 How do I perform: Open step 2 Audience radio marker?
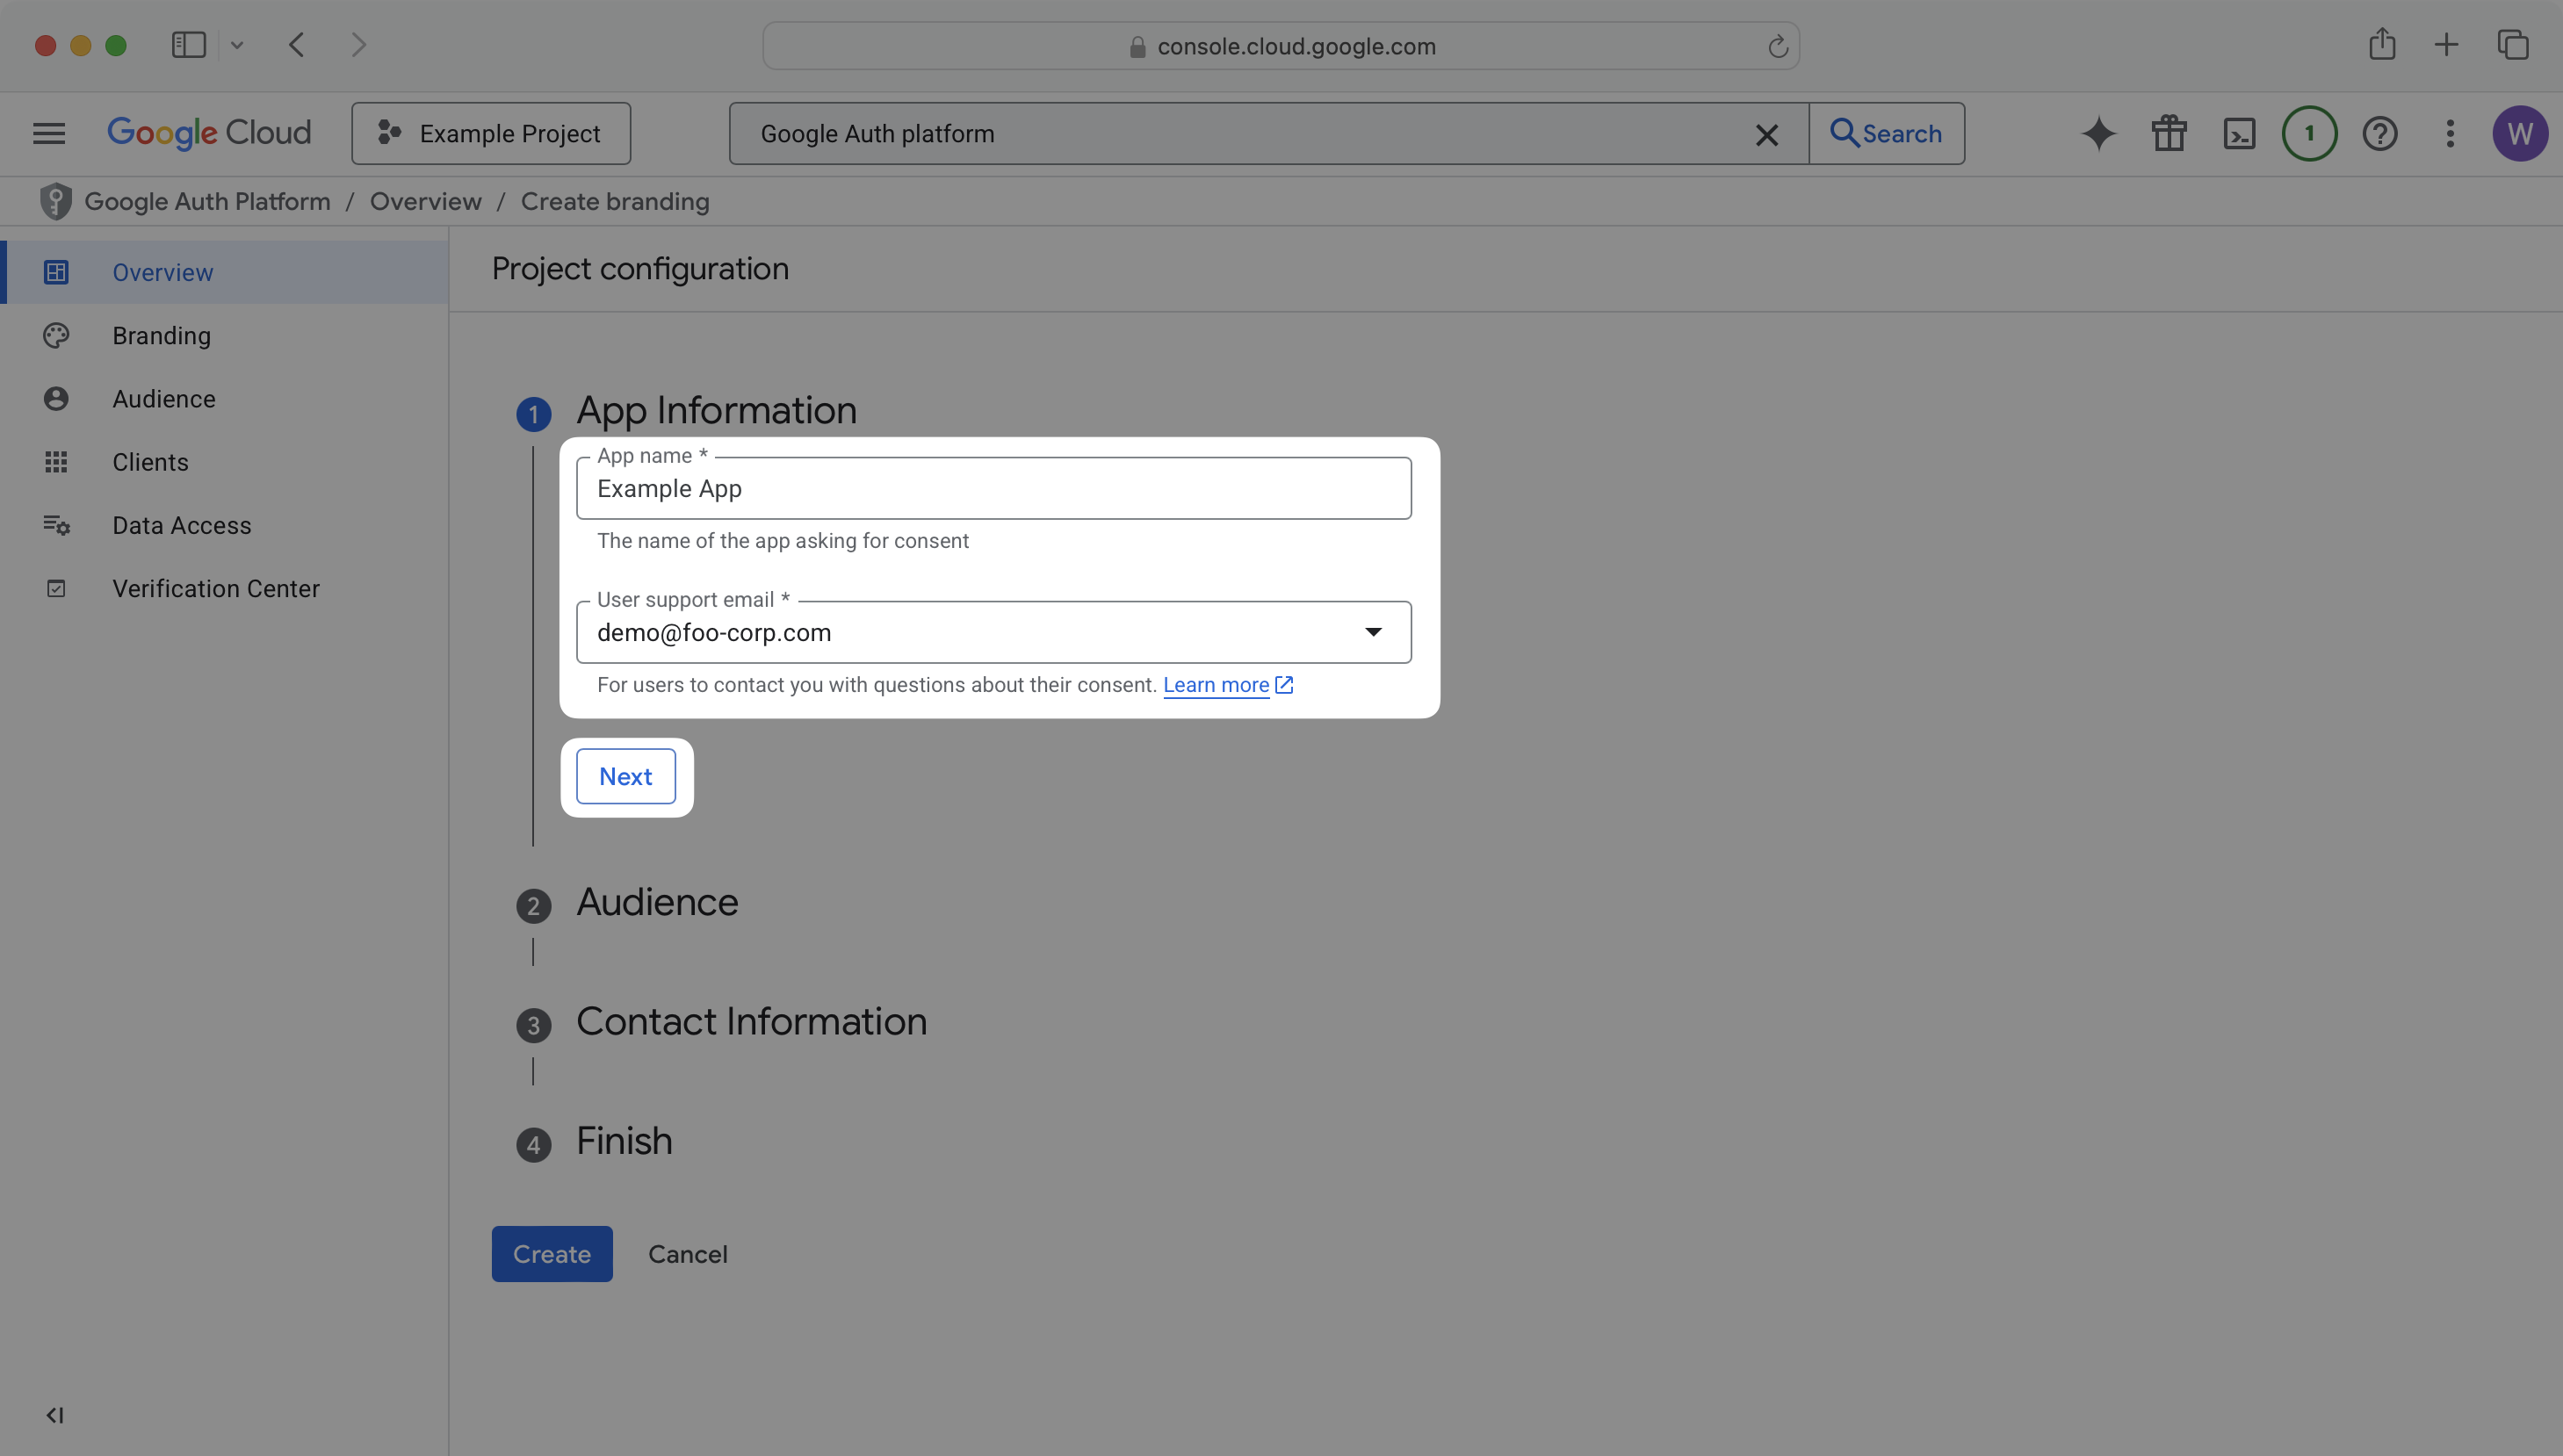click(533, 905)
